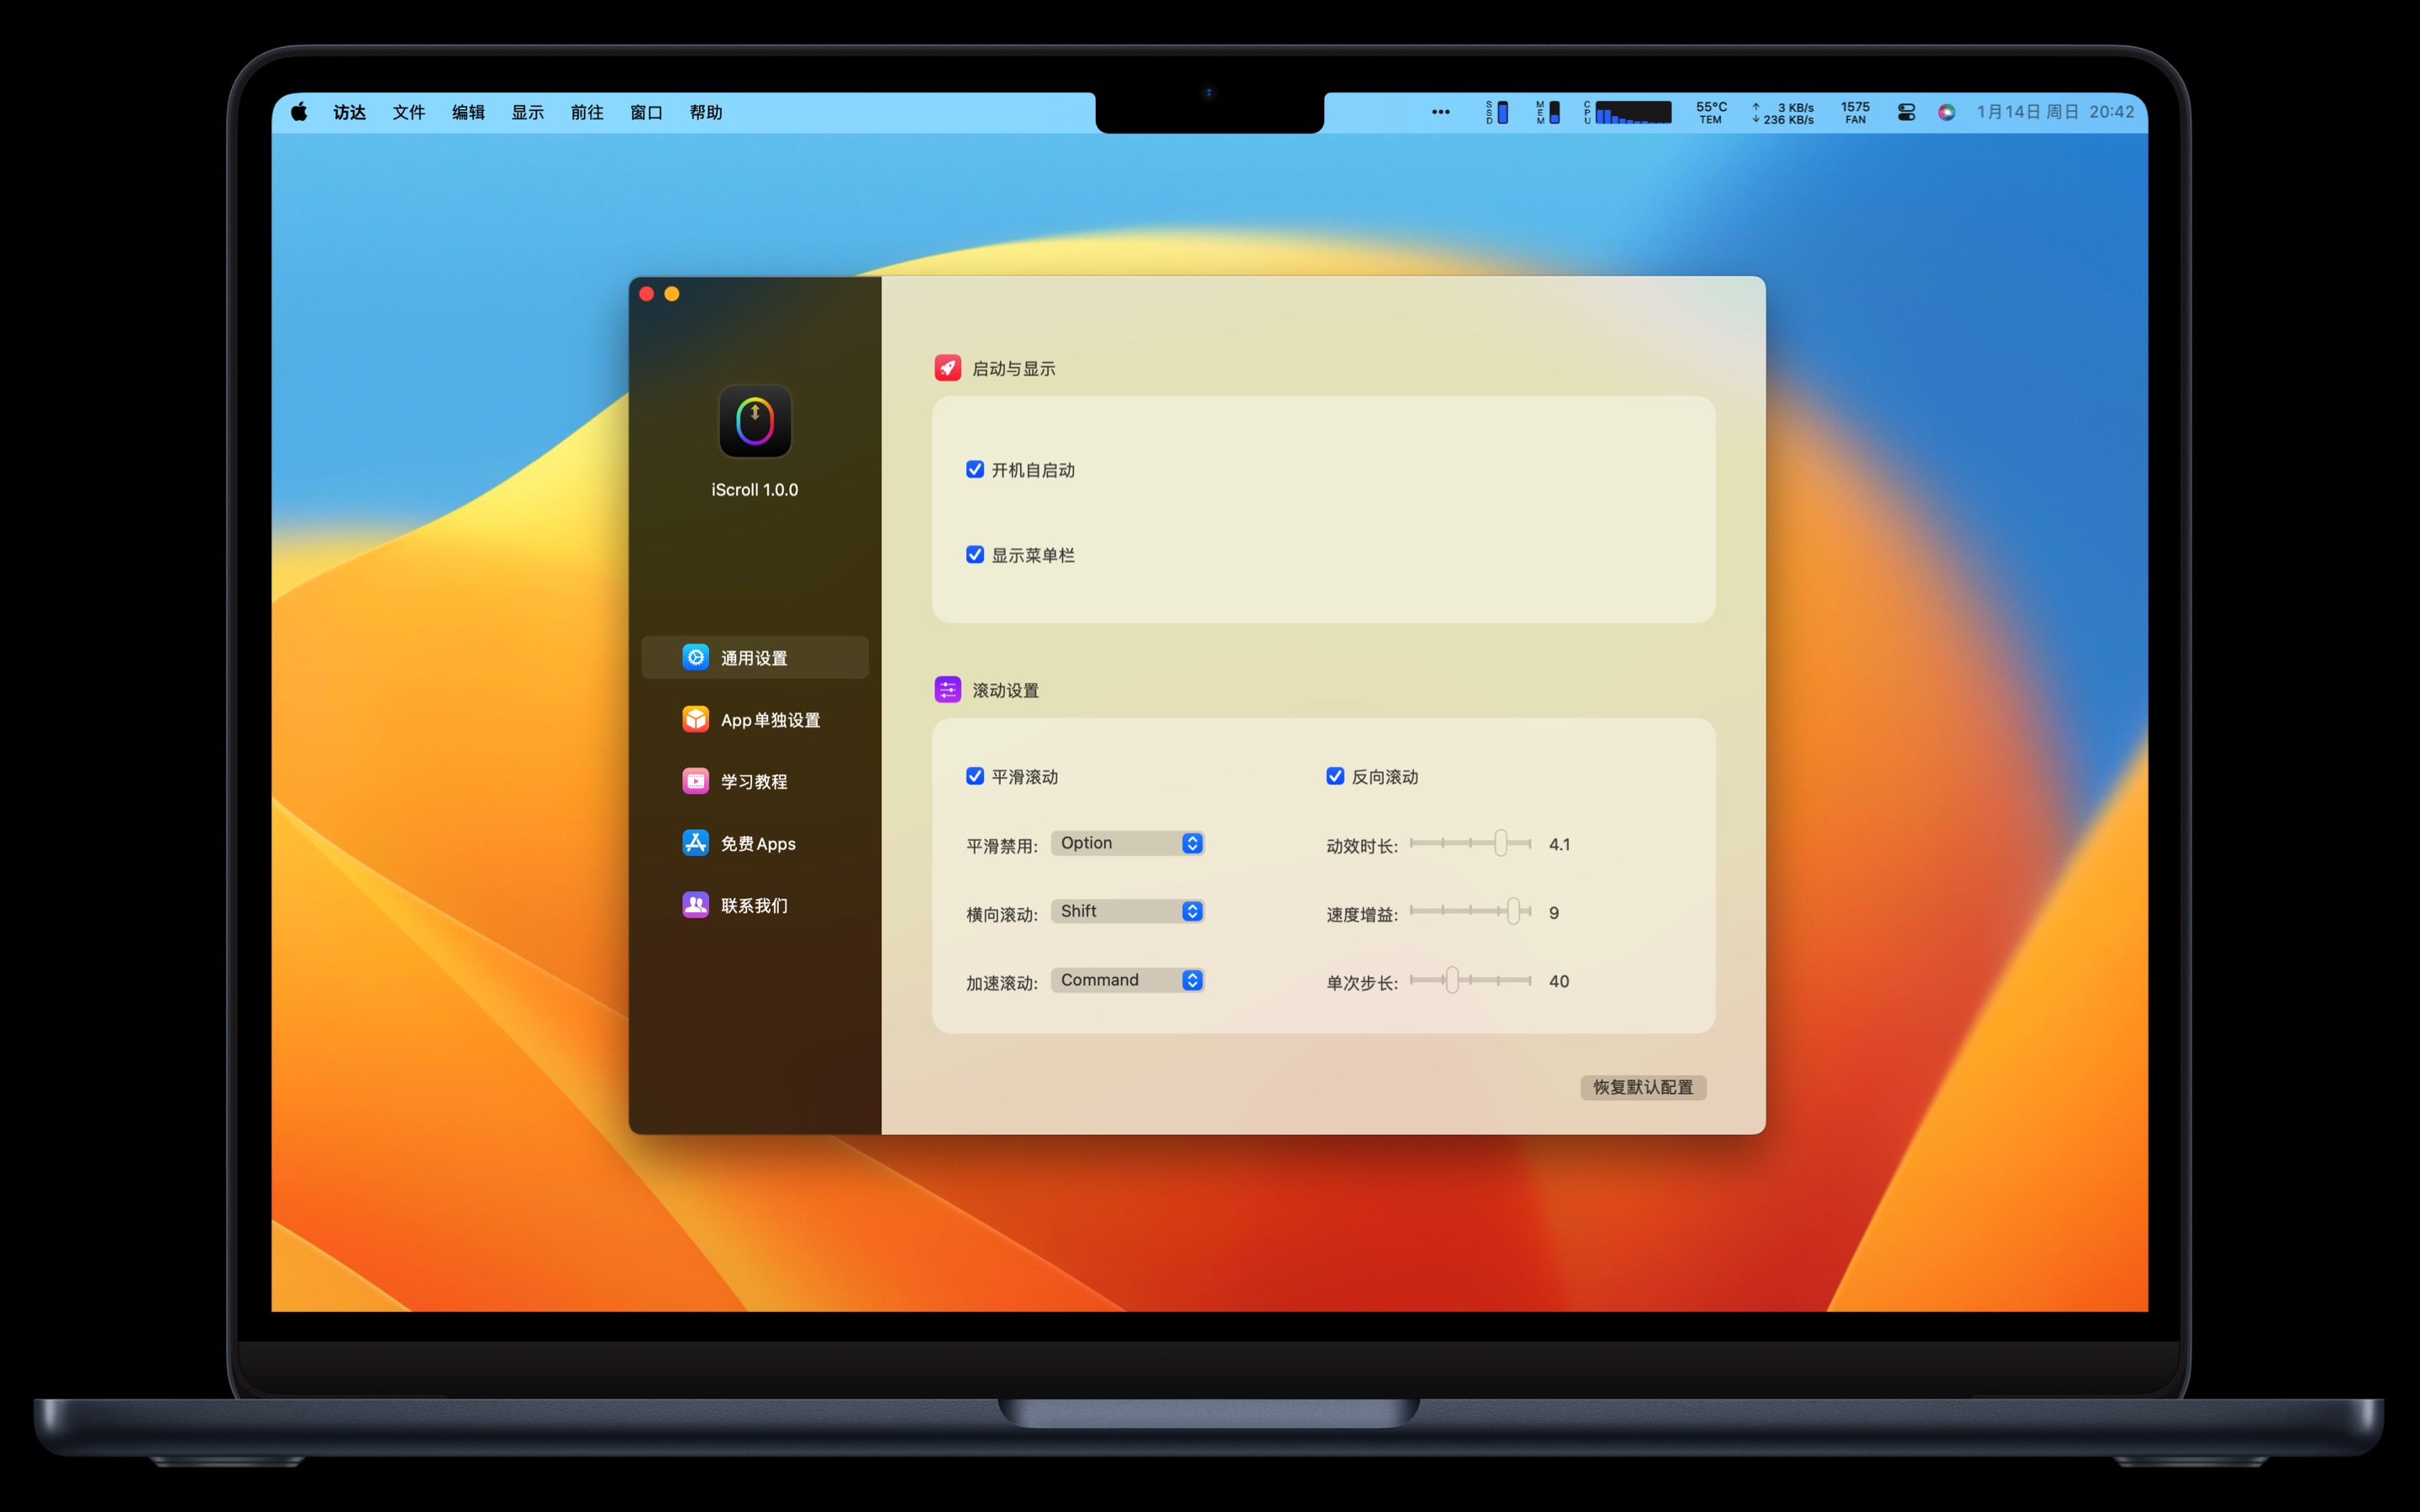Expand the 加速滚动 Command dropdown

click(x=1127, y=980)
